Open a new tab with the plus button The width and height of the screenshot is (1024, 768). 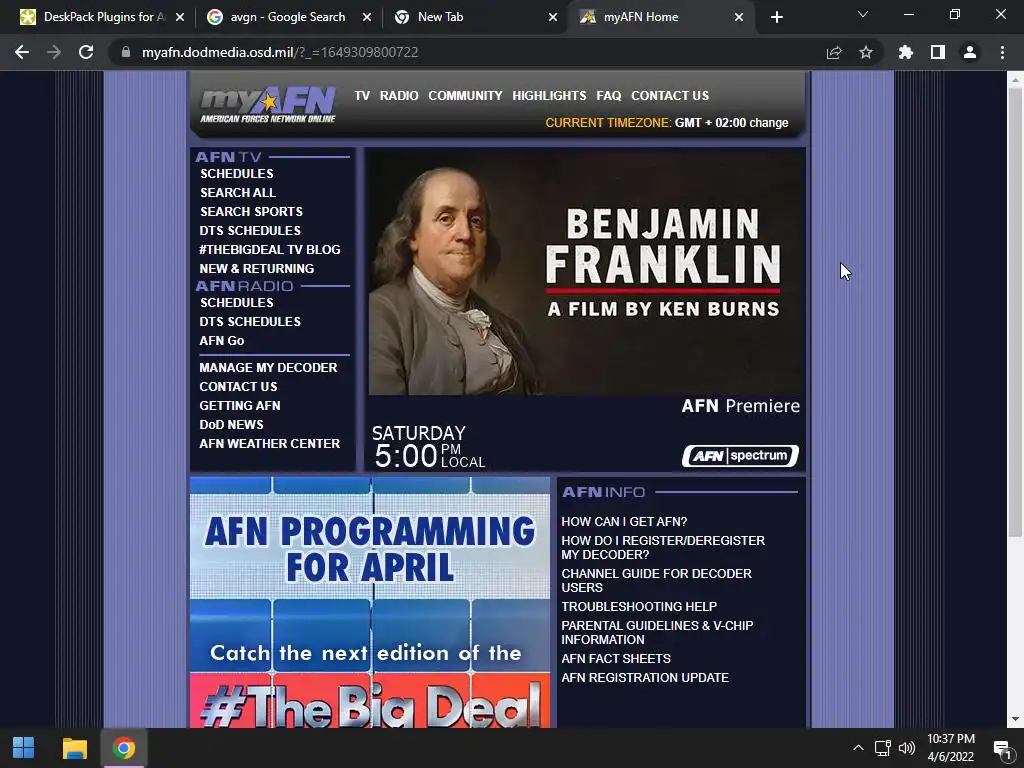tap(776, 18)
